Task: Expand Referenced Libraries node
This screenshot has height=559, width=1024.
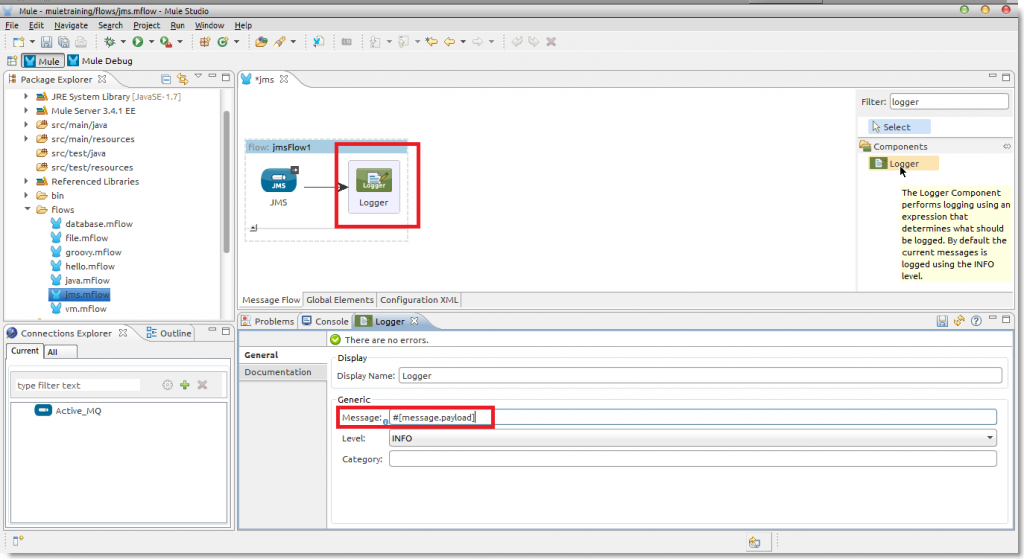Action: 26,181
